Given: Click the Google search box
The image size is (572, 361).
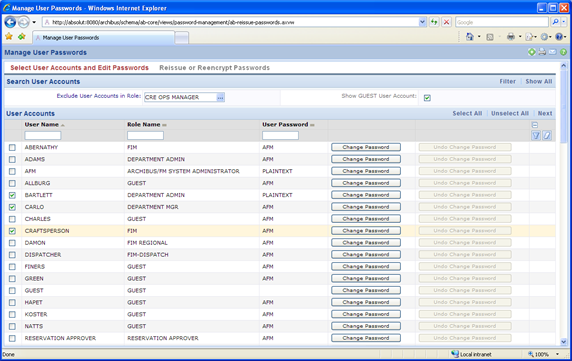Looking at the screenshot, I should click(x=502, y=22).
